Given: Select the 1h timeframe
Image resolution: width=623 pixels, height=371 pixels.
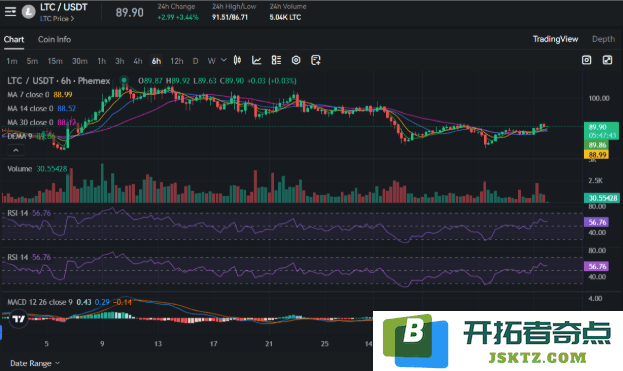Looking at the screenshot, I should [101, 61].
